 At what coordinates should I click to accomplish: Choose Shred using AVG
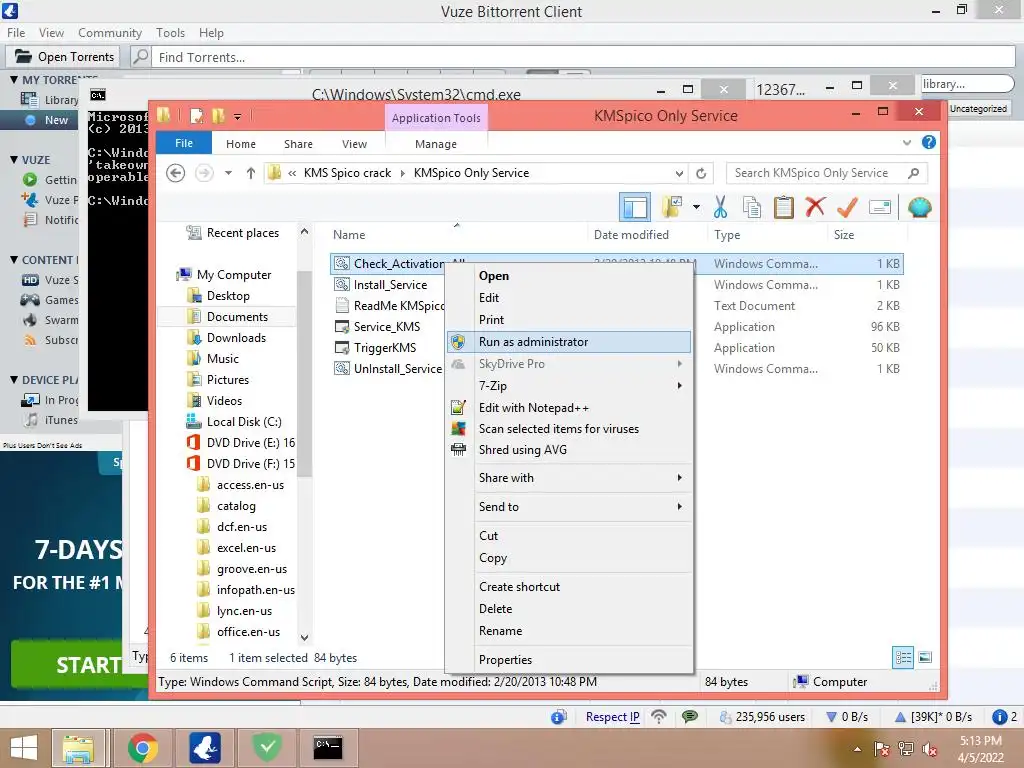coord(569,449)
